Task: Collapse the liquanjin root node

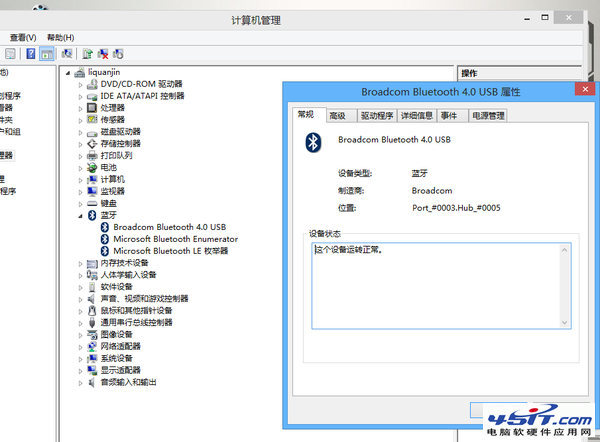Action: pos(68,72)
